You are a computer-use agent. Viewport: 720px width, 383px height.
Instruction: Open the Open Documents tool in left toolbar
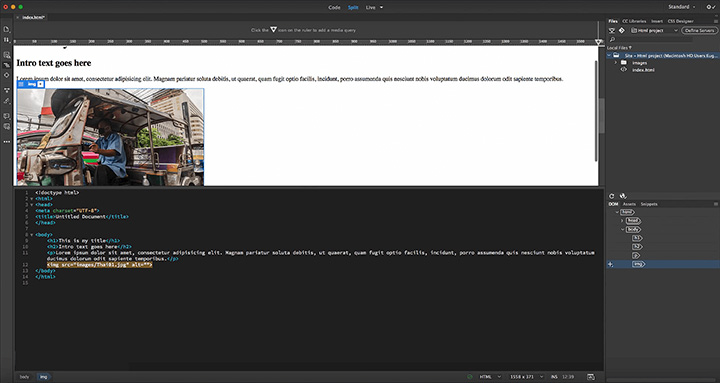point(6,29)
